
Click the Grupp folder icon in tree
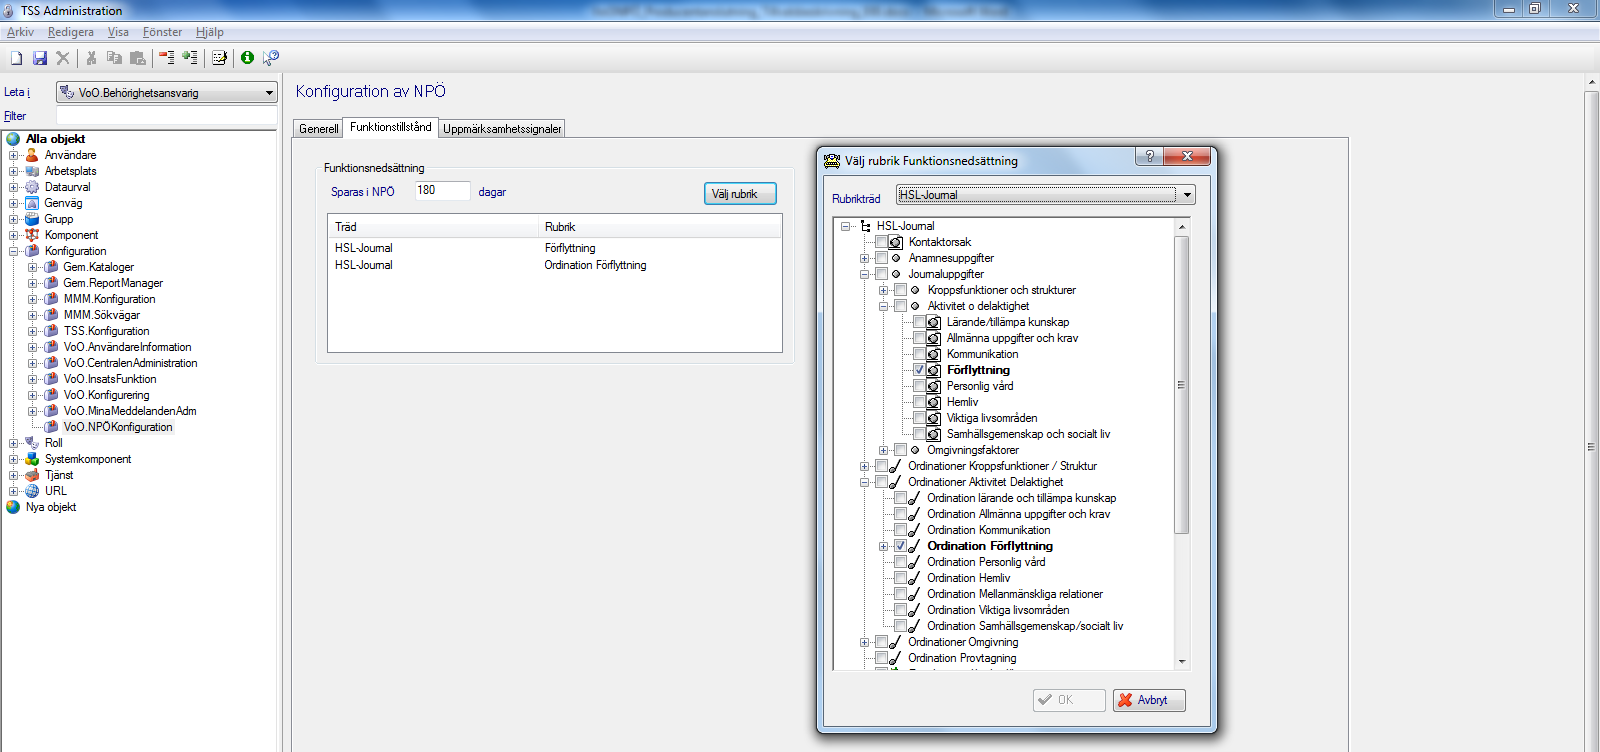pyautogui.click(x=32, y=219)
